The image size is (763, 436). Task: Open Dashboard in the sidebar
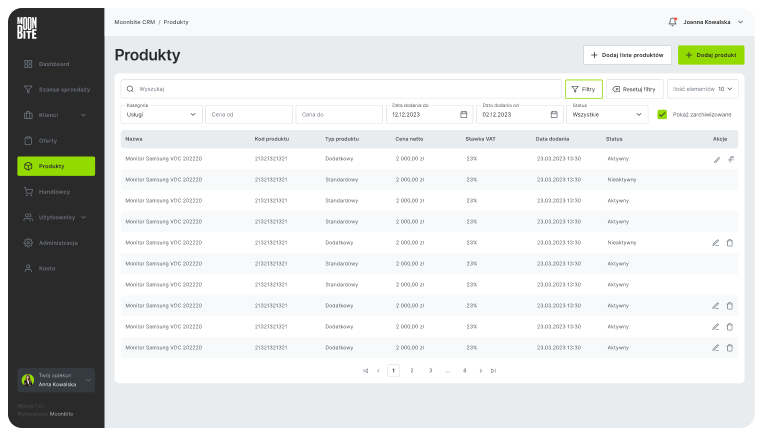pyautogui.click(x=54, y=64)
